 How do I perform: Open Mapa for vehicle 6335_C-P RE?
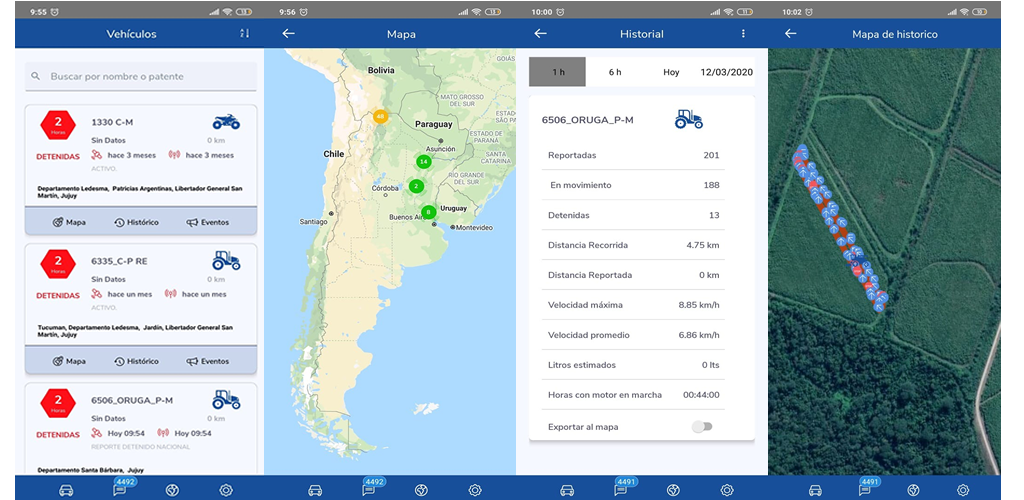coord(69,361)
